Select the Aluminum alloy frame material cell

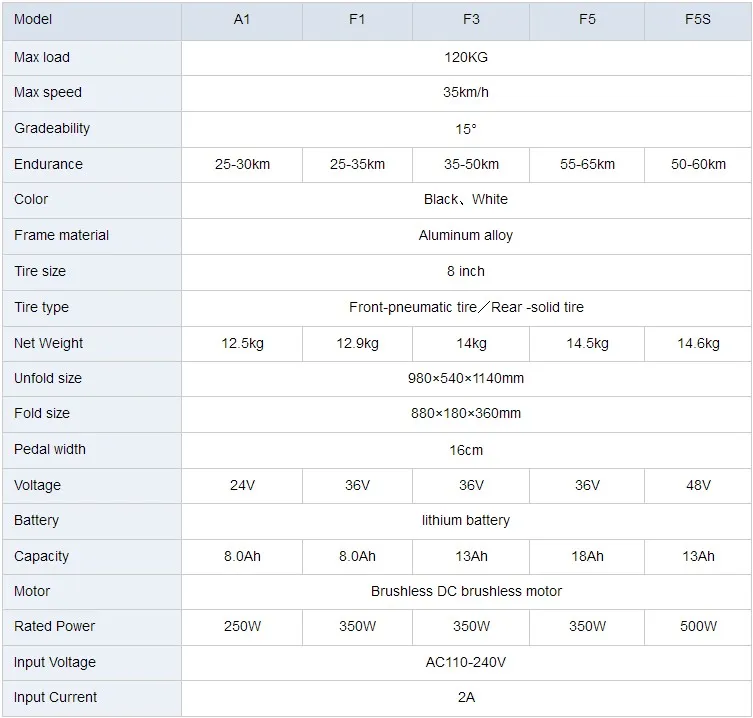point(466,236)
